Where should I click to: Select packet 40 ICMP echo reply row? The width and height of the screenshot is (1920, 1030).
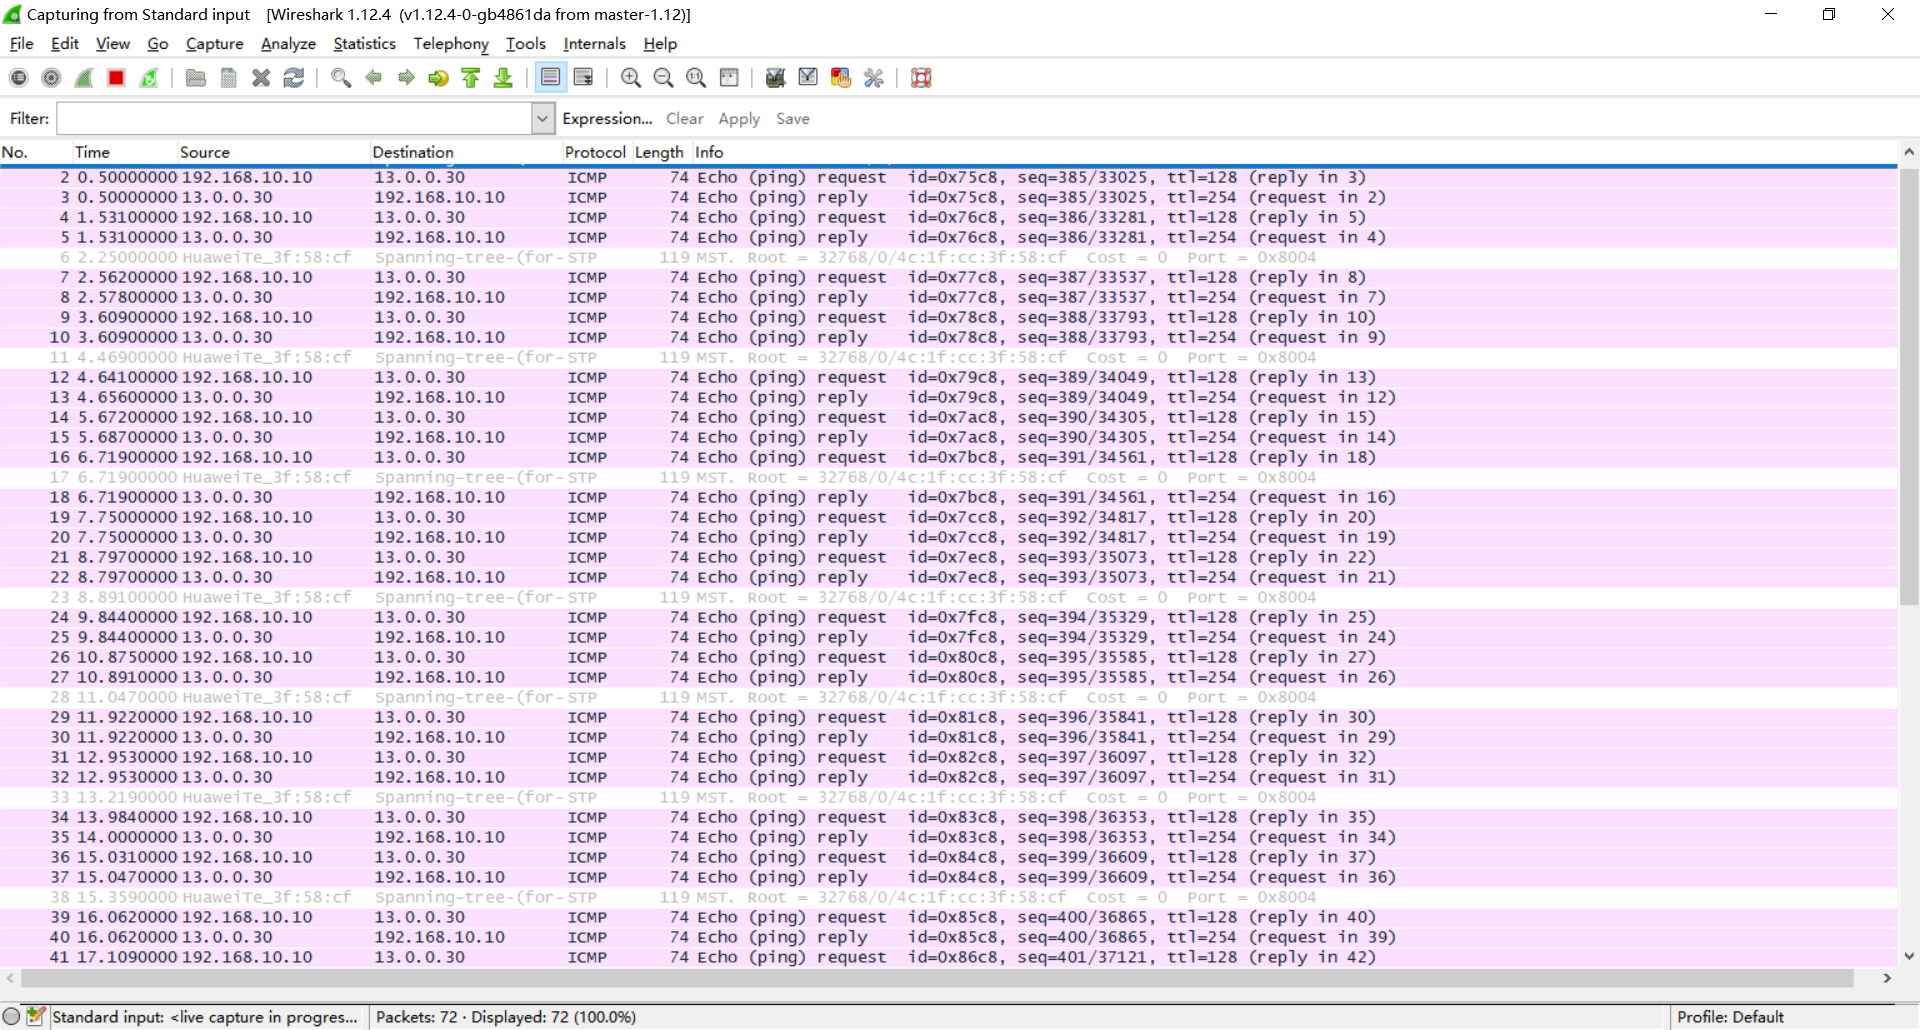(x=949, y=937)
